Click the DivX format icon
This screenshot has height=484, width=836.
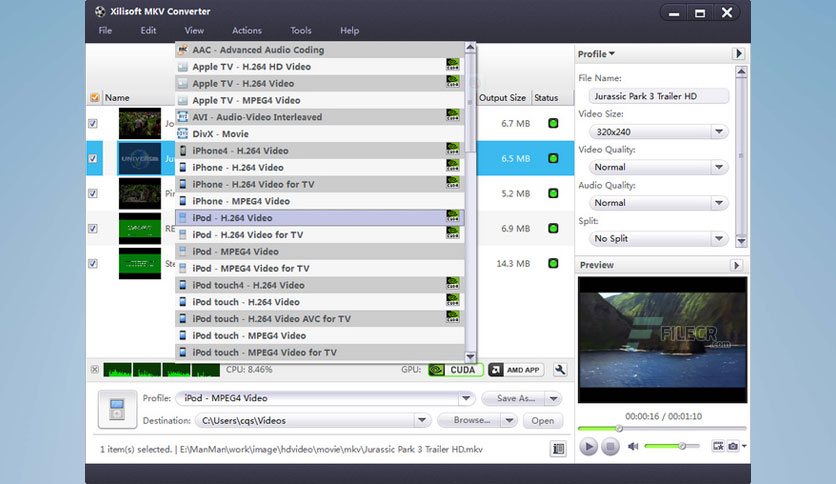(182, 133)
